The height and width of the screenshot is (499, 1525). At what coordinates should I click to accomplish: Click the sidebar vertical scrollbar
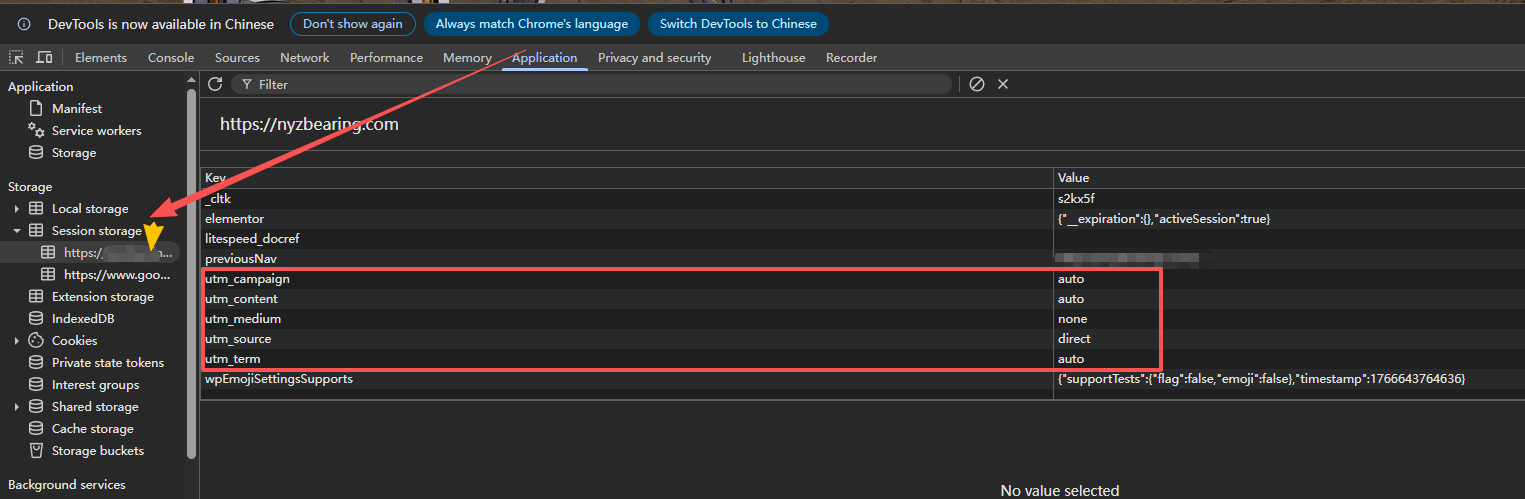[x=191, y=275]
